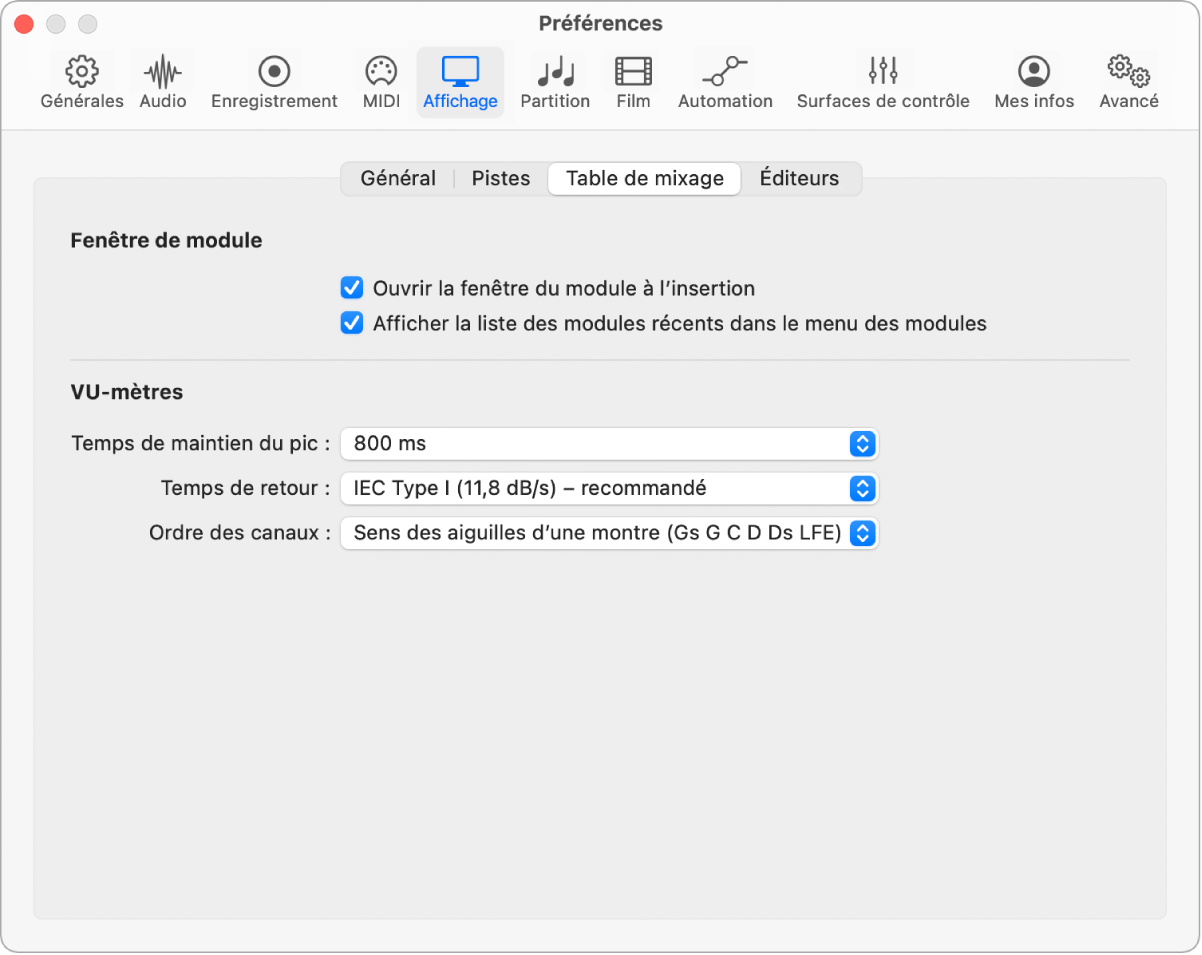Switch to the Général tab
The width and height of the screenshot is (1202, 955).
pyautogui.click(x=398, y=179)
